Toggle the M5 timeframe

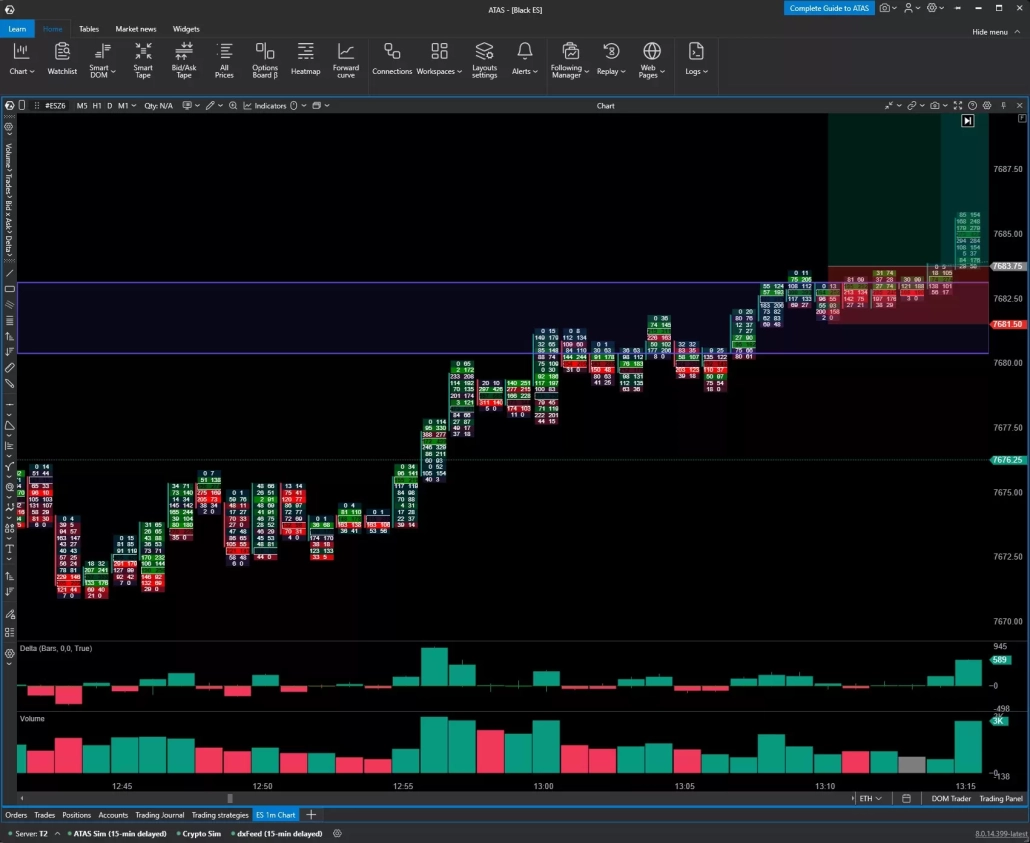[81, 105]
